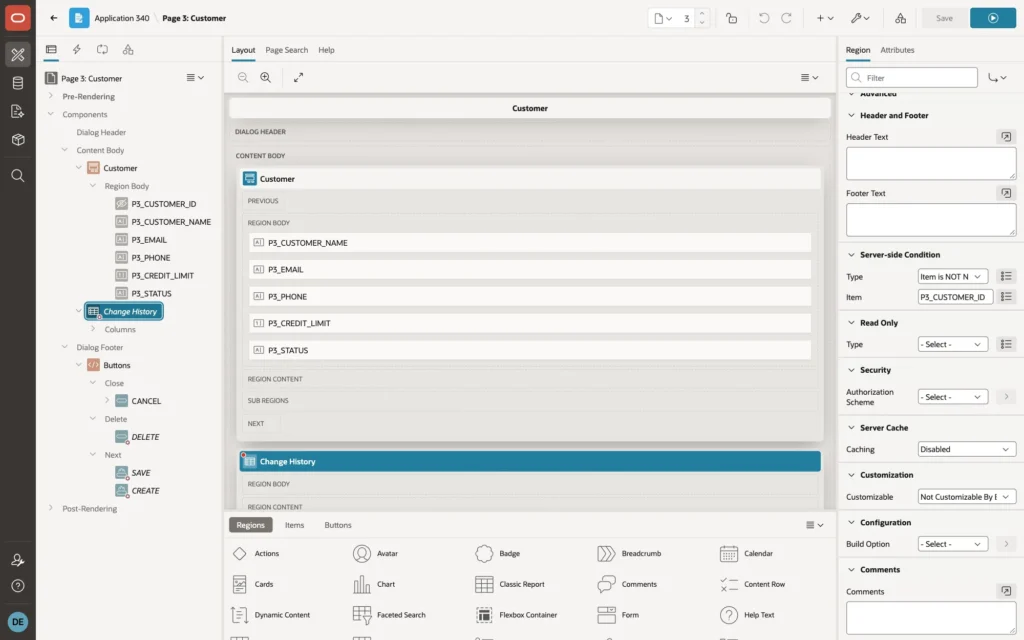
Task: Expand layout to full screen
Action: click(298, 77)
